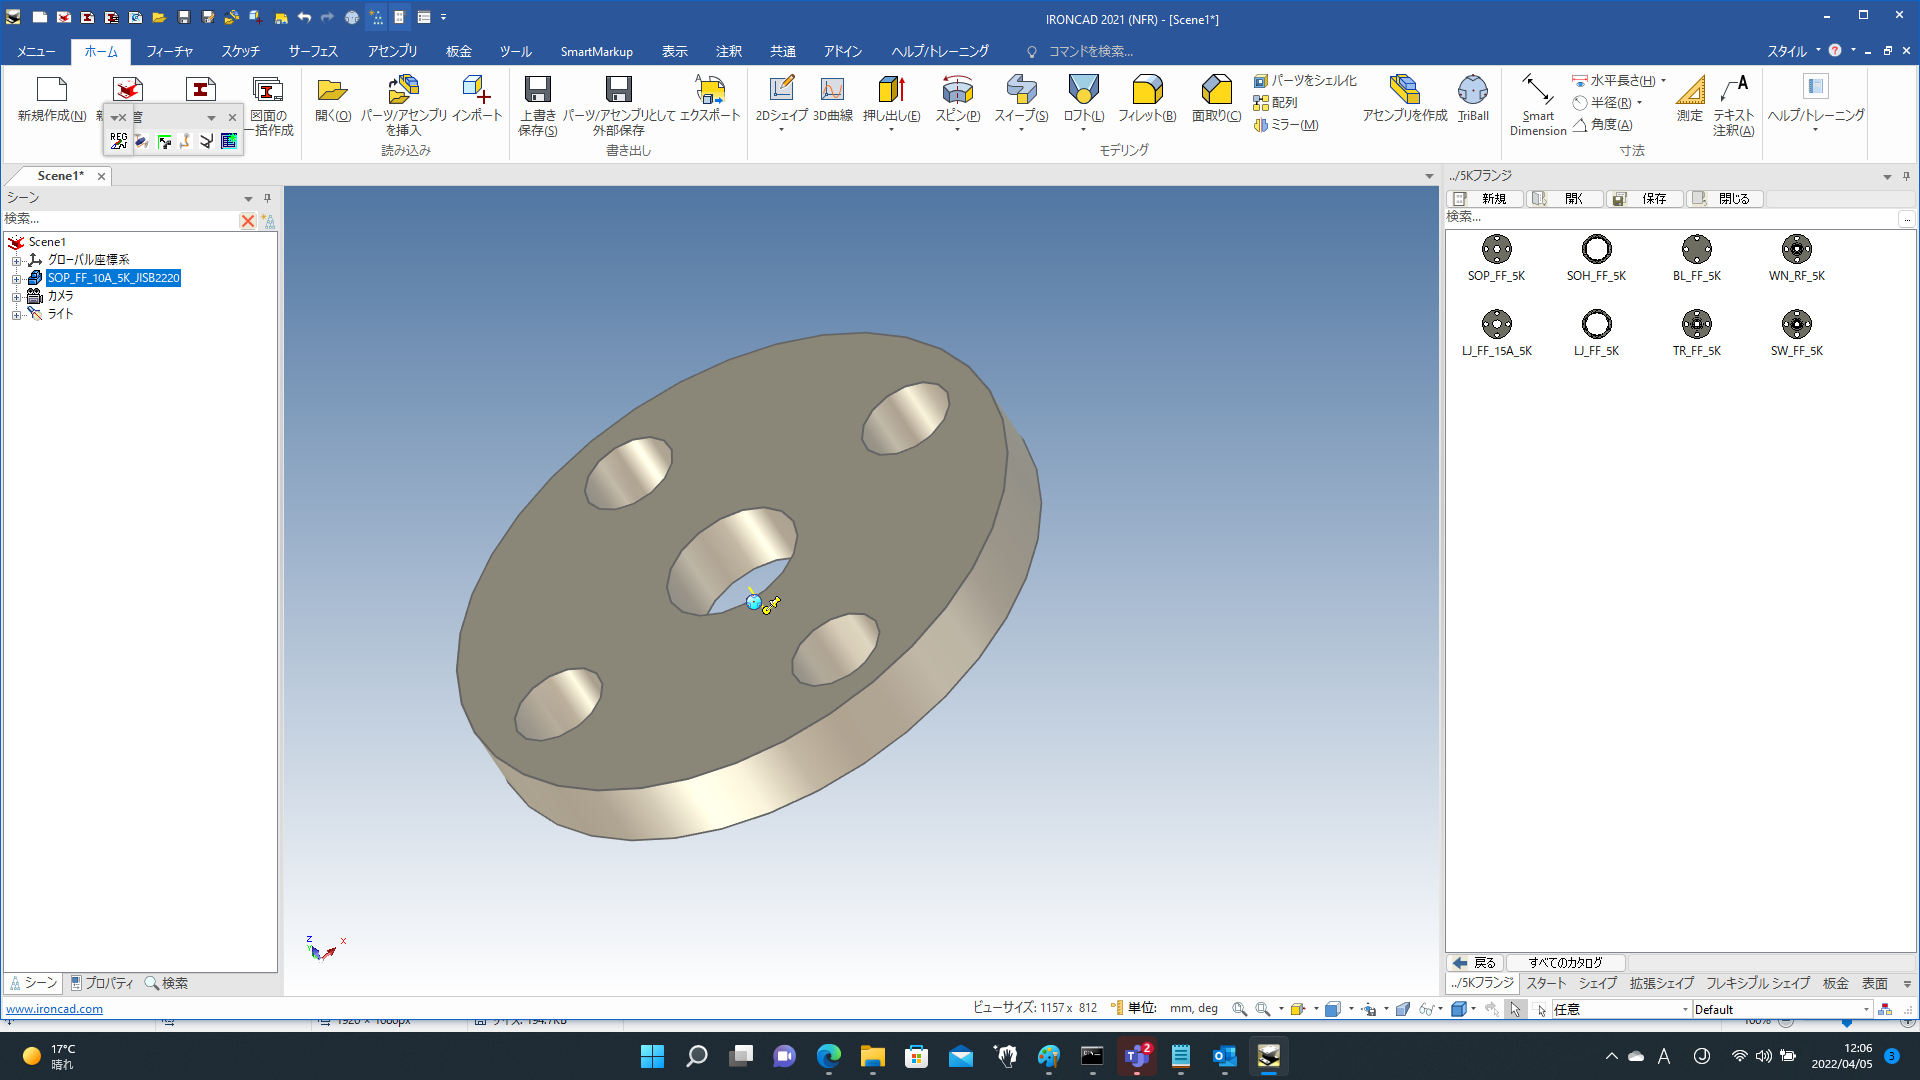This screenshot has width=1920, height=1080.
Task: Click the TriBall tool icon
Action: coord(1472,91)
